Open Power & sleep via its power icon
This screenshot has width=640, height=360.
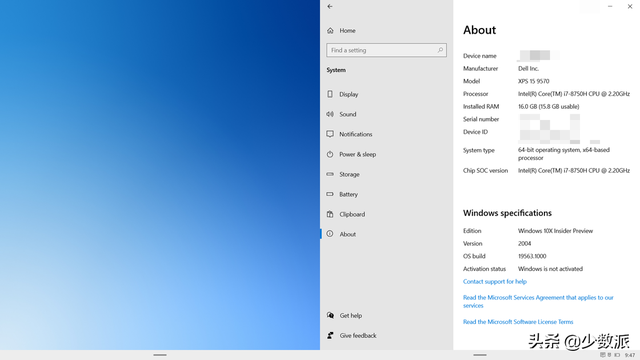[x=330, y=154]
